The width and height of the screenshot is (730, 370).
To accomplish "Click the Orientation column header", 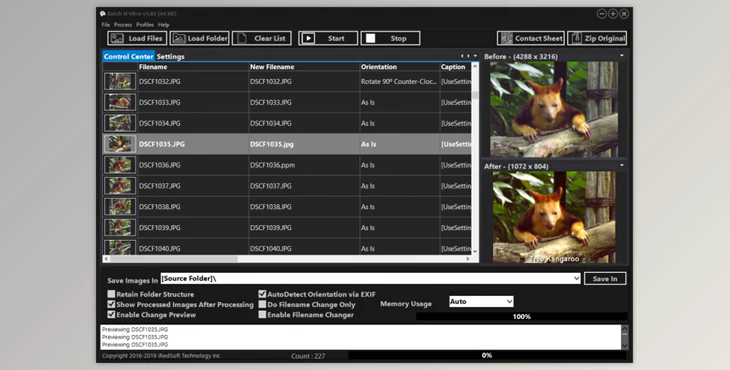I will [x=399, y=67].
